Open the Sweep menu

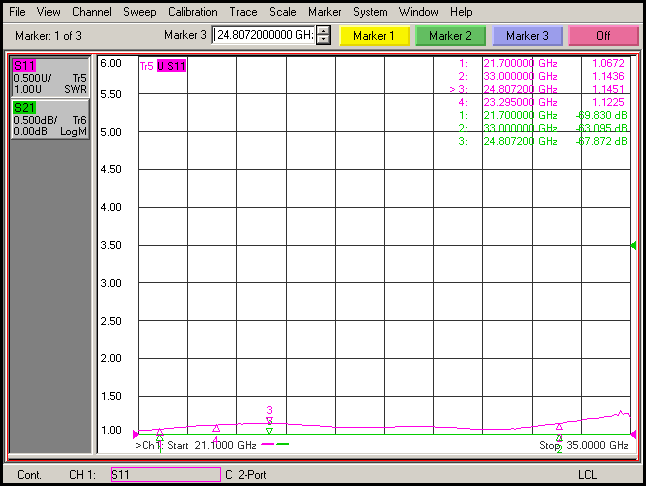140,12
